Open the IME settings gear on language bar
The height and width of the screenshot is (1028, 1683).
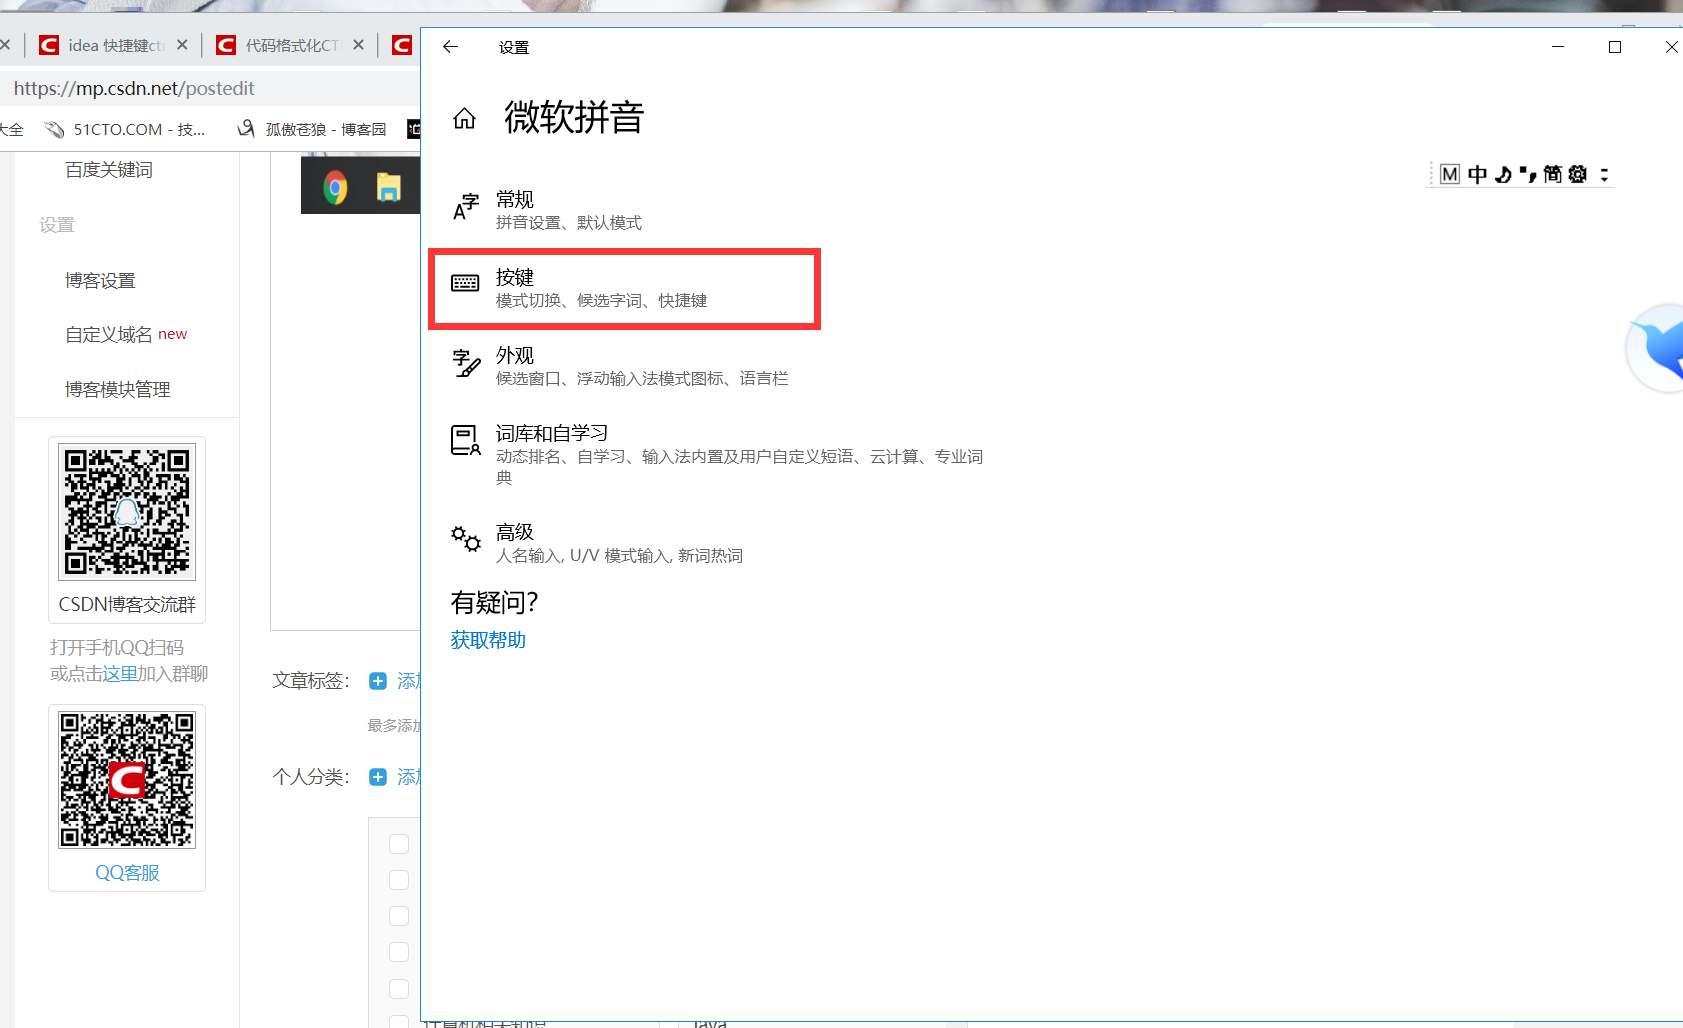[1578, 173]
